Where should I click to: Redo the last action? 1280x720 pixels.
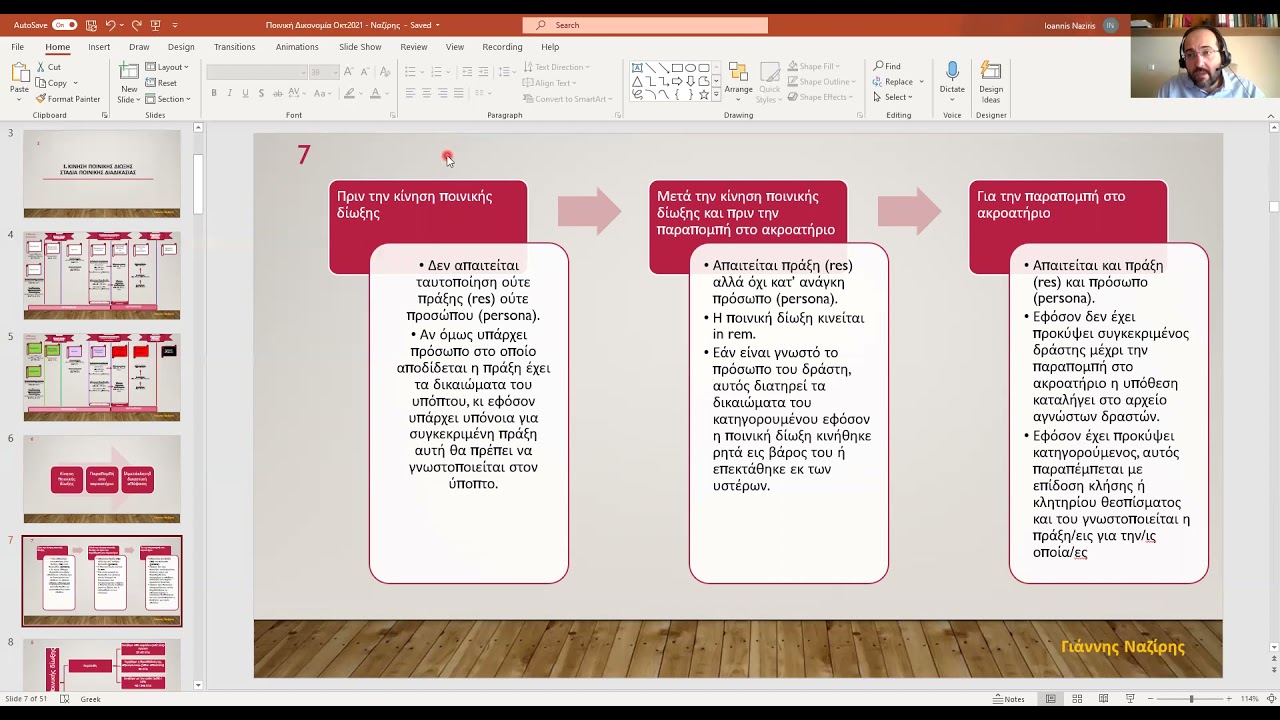pos(136,25)
